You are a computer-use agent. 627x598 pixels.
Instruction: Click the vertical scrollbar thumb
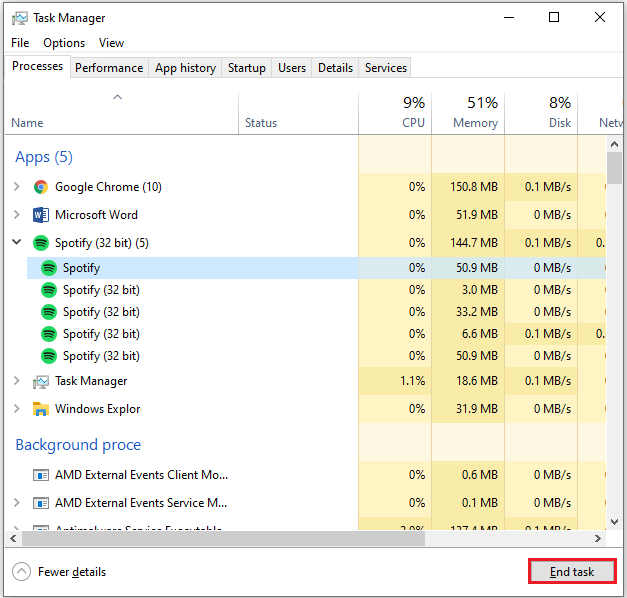click(x=615, y=168)
